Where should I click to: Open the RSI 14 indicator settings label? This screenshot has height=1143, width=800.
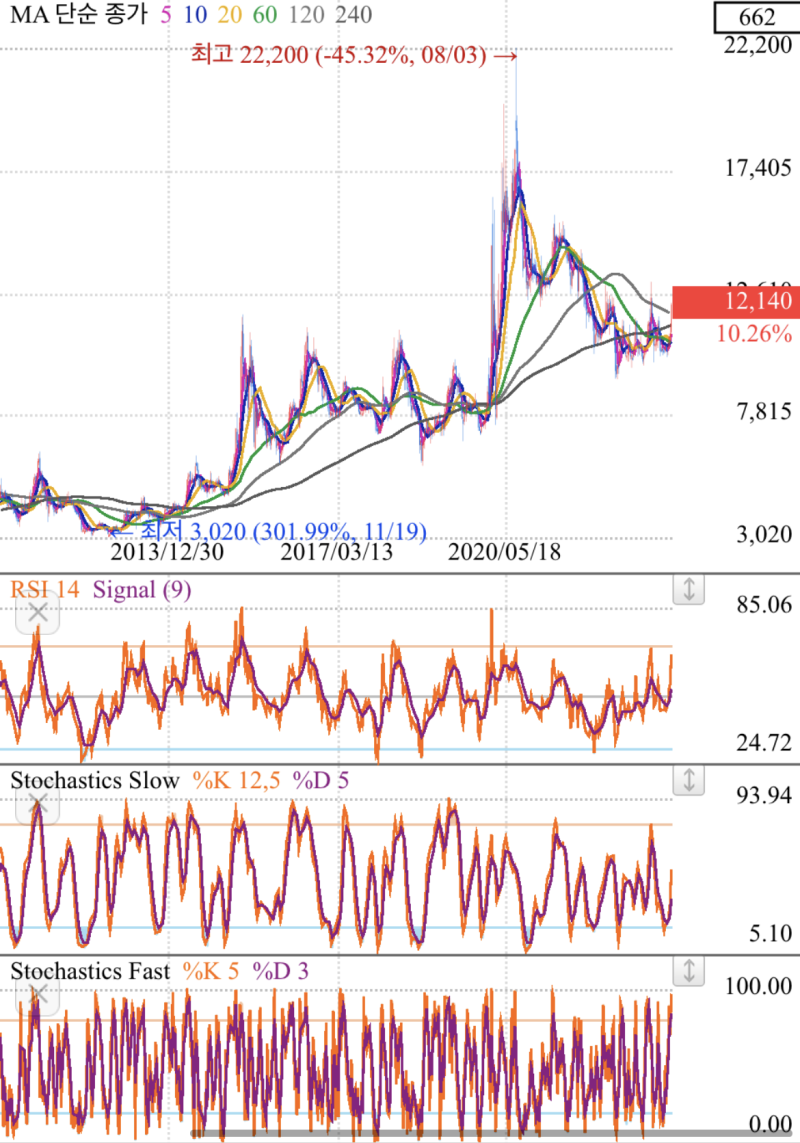(45, 589)
